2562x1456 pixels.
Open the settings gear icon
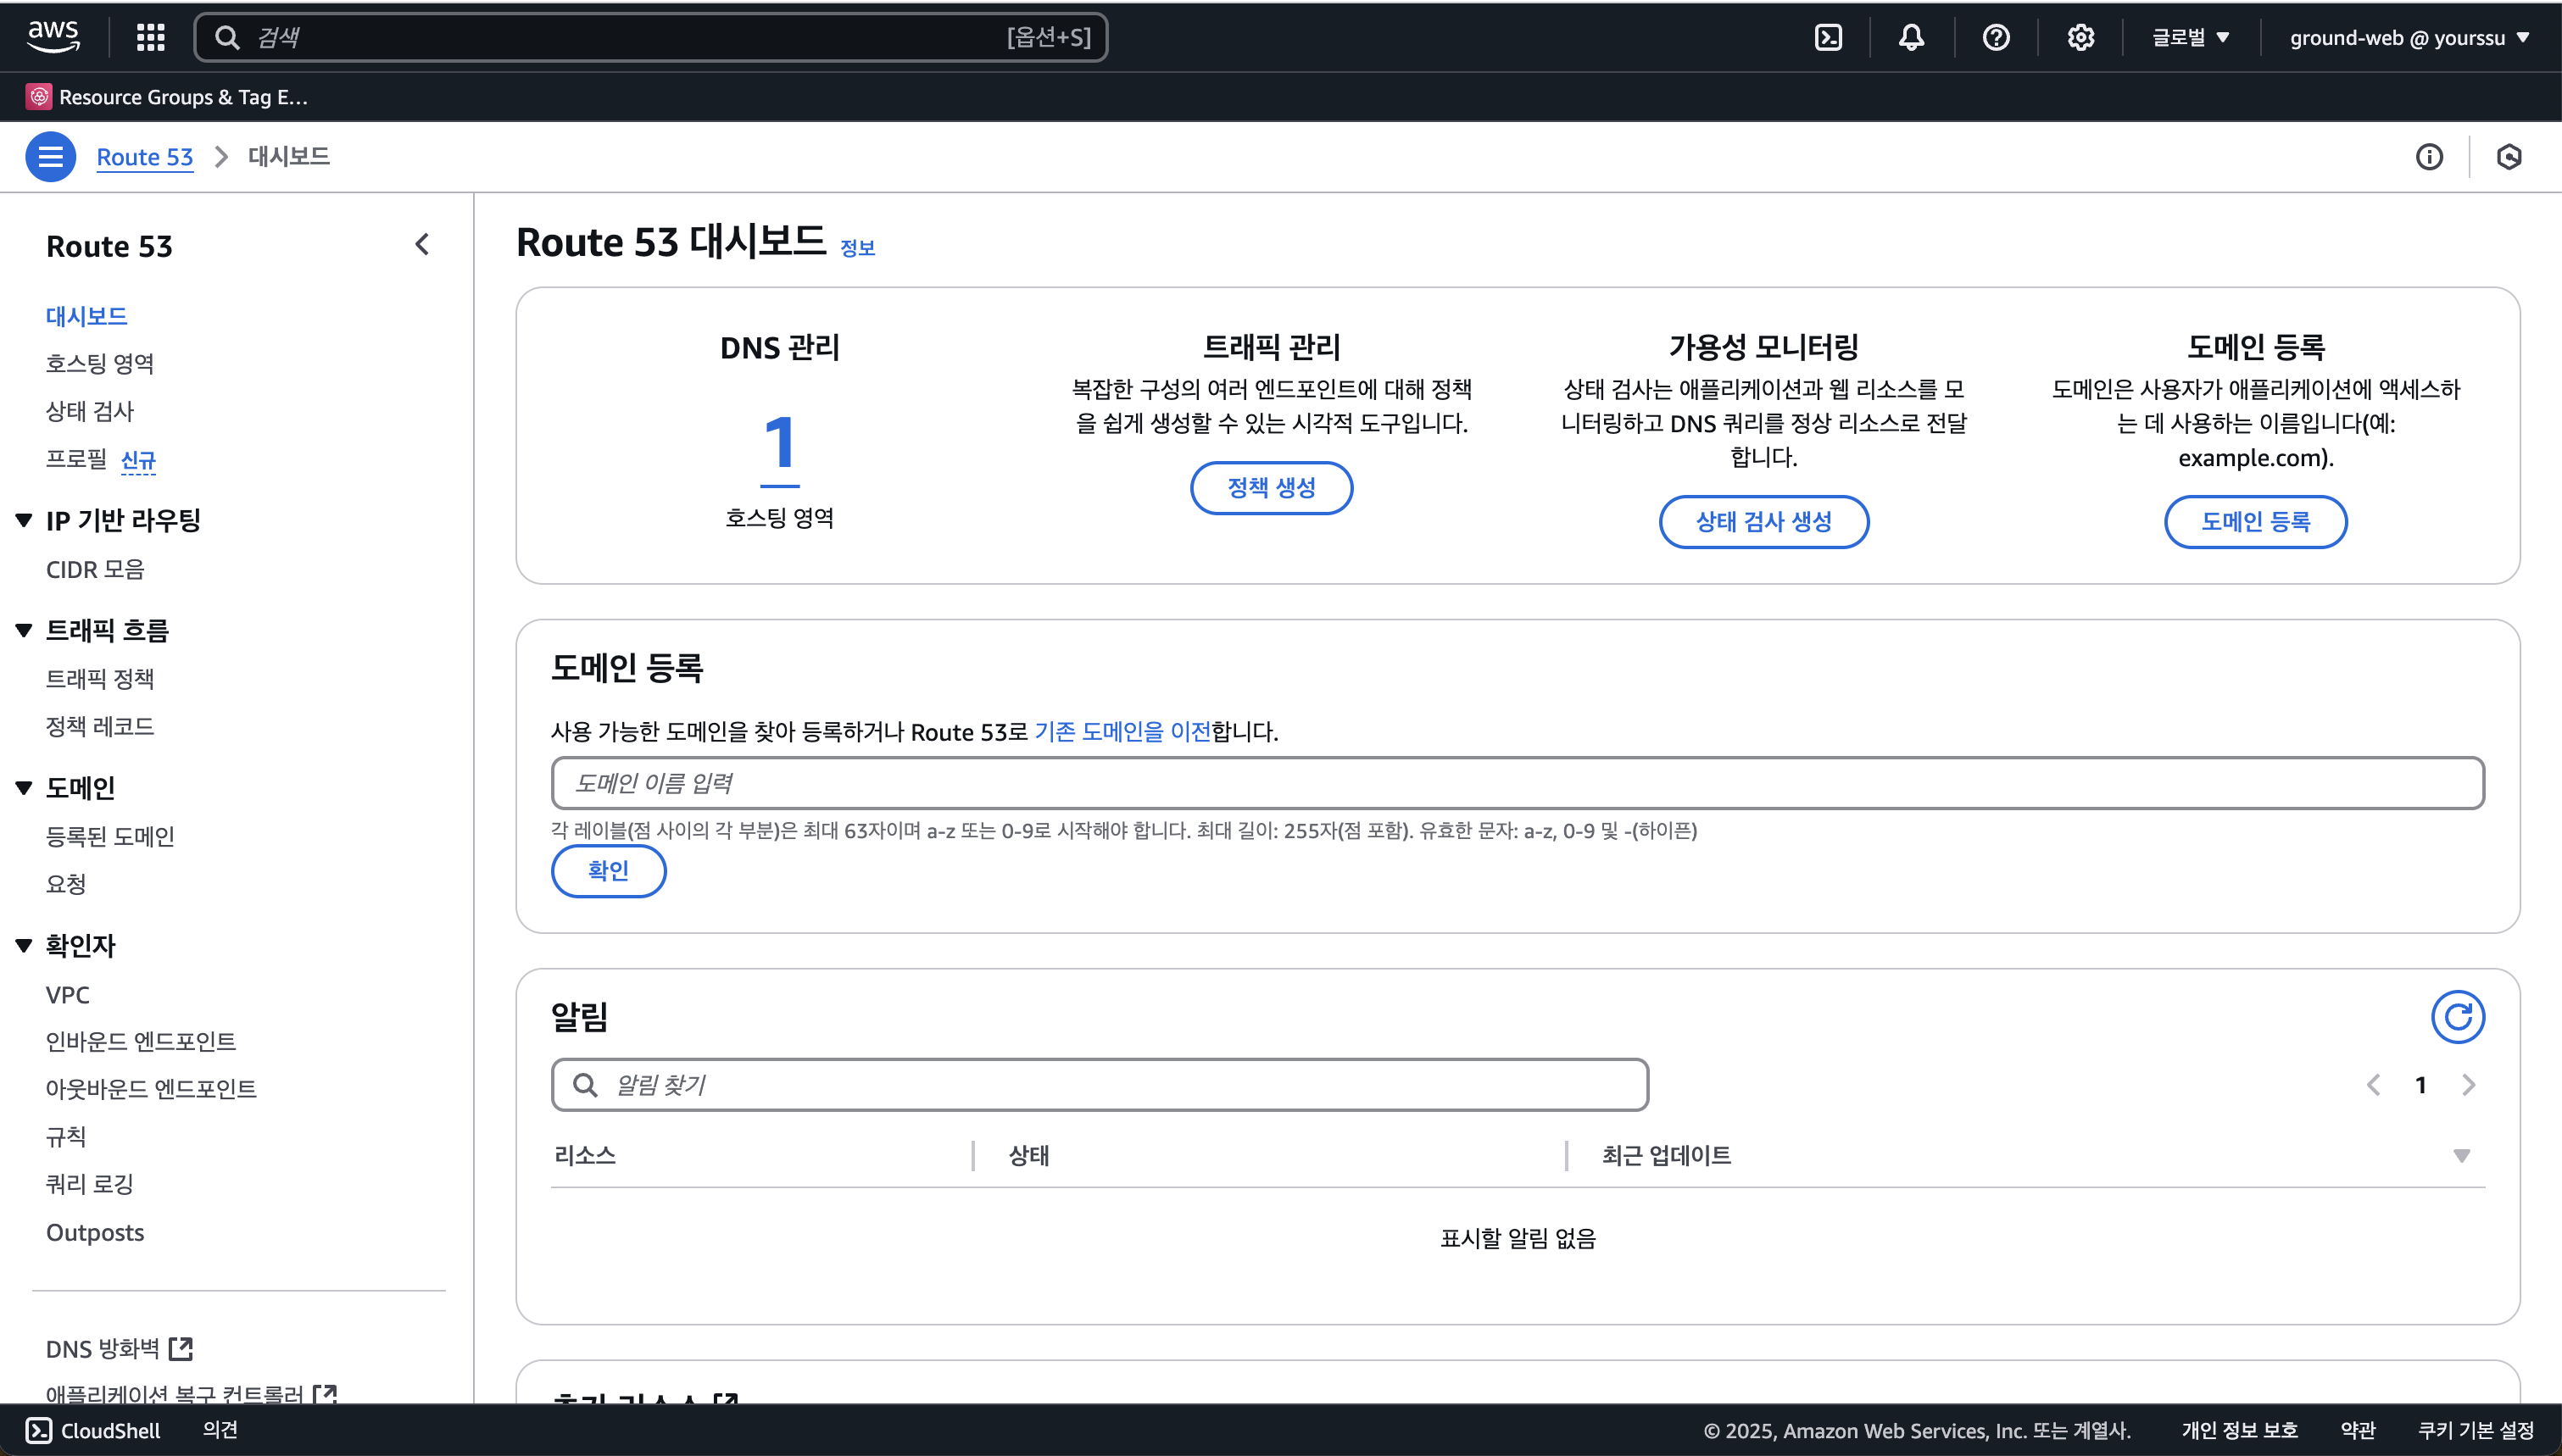(x=2080, y=38)
